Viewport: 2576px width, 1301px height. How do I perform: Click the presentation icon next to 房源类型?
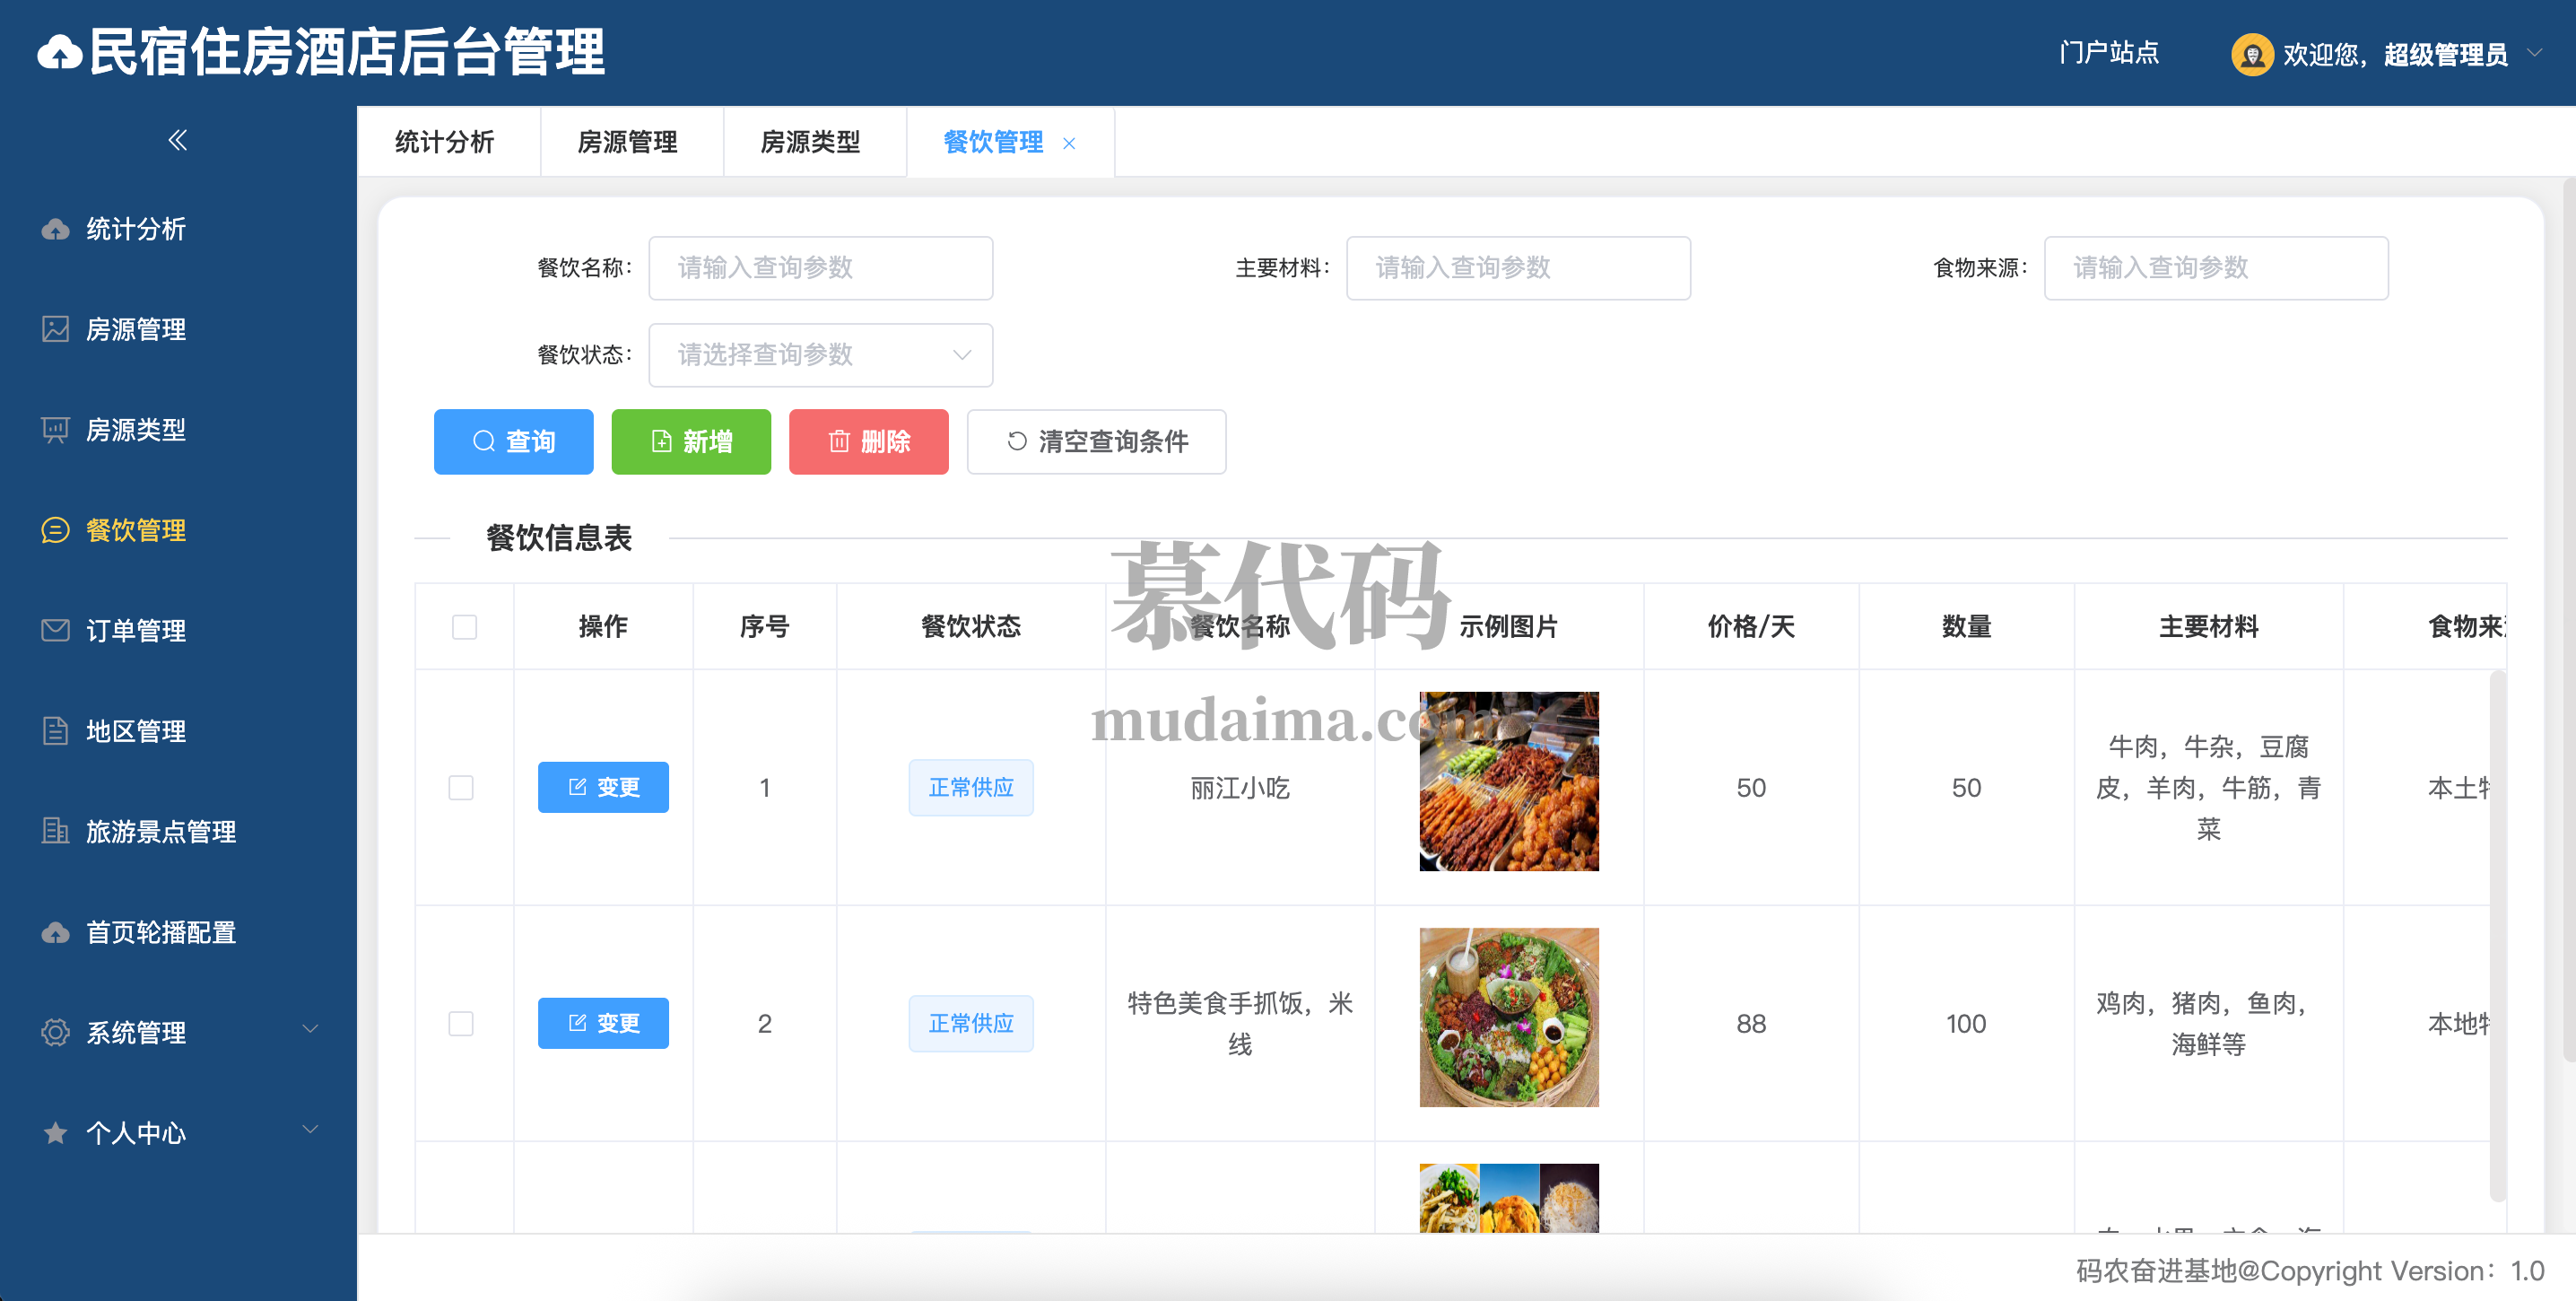(x=55, y=430)
